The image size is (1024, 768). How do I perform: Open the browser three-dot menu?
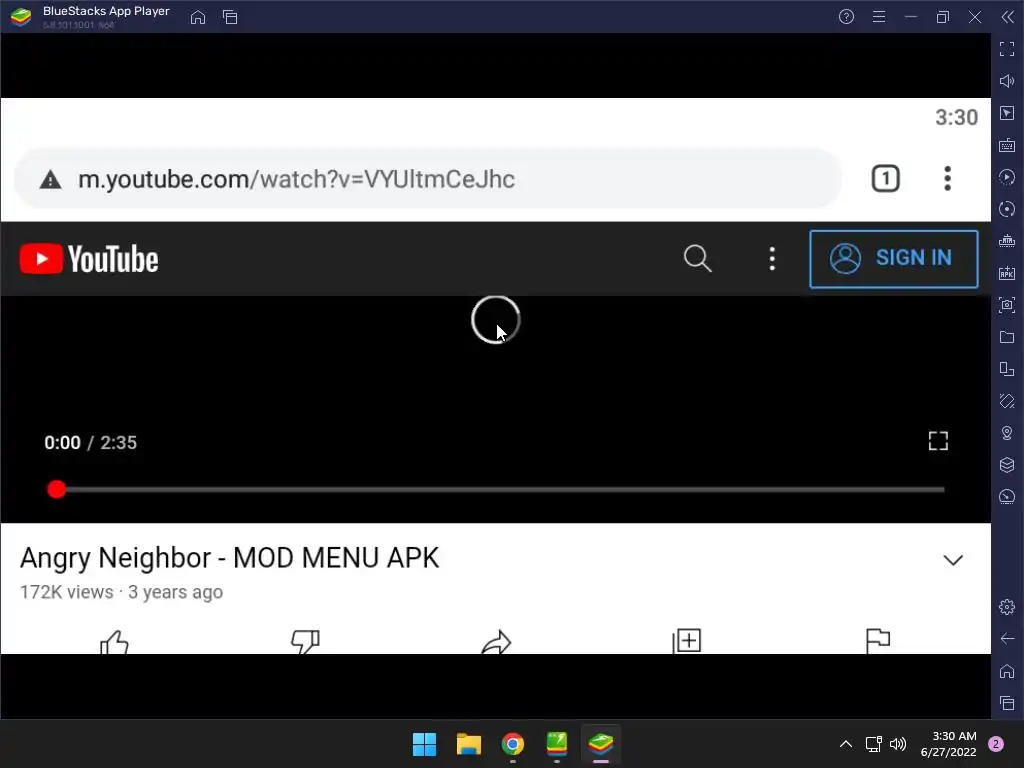point(947,179)
